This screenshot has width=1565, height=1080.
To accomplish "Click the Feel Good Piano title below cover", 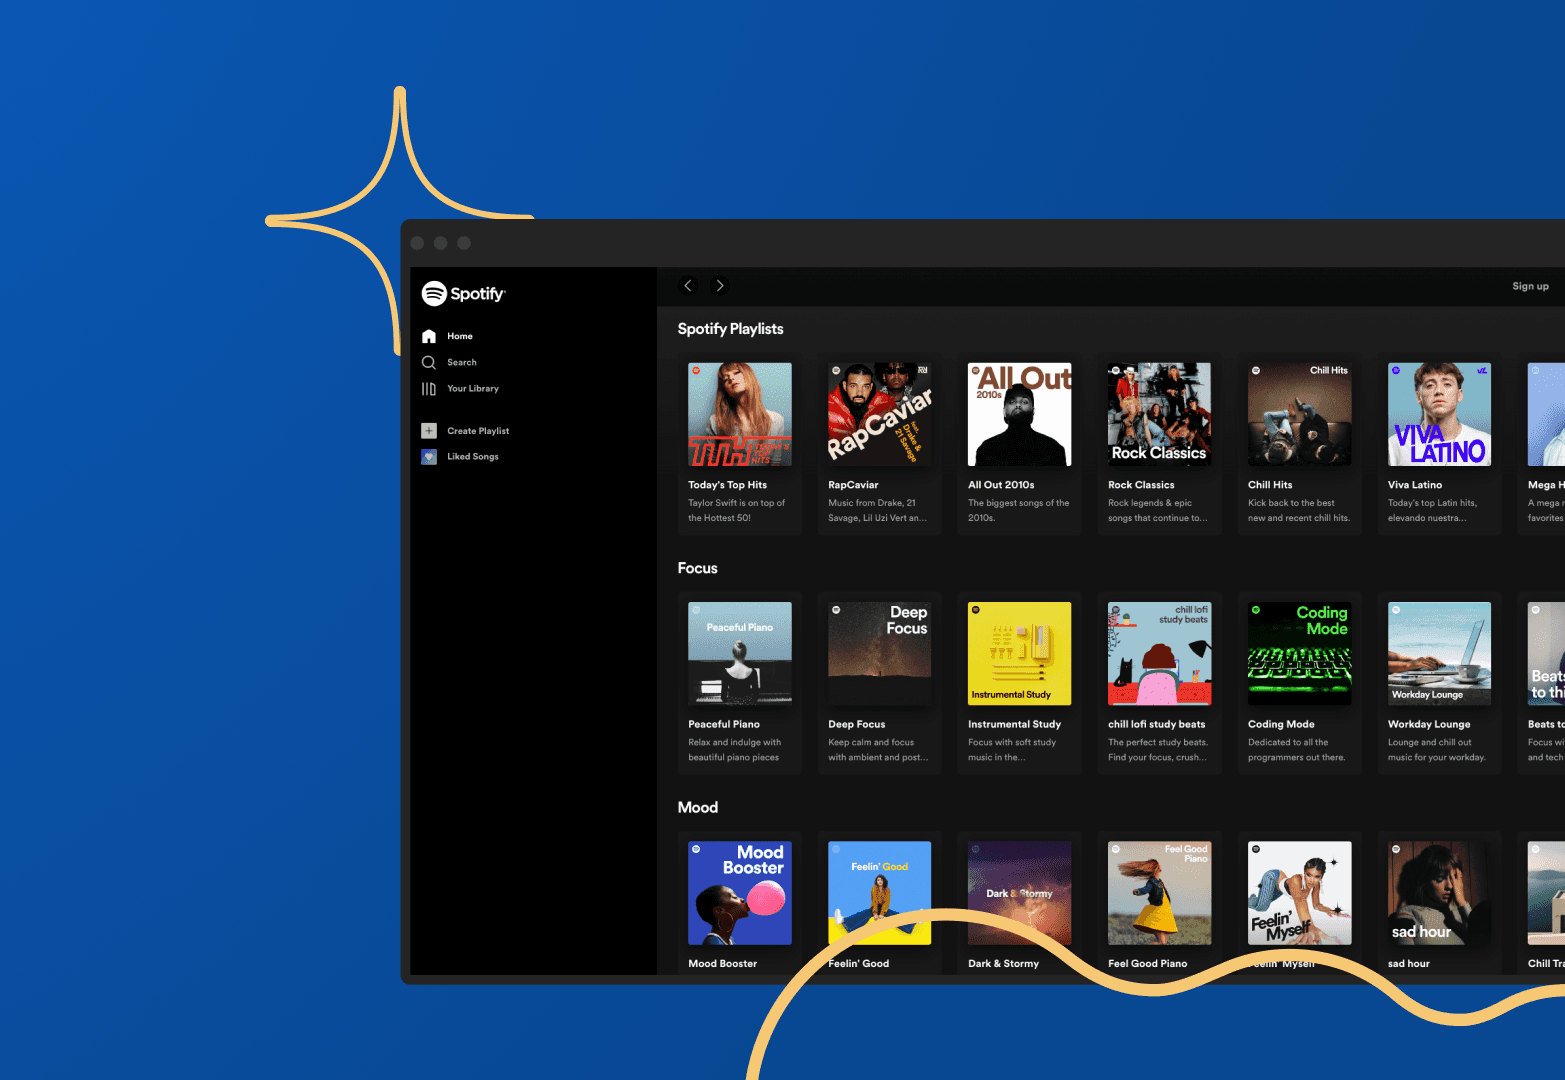I will (x=1148, y=964).
